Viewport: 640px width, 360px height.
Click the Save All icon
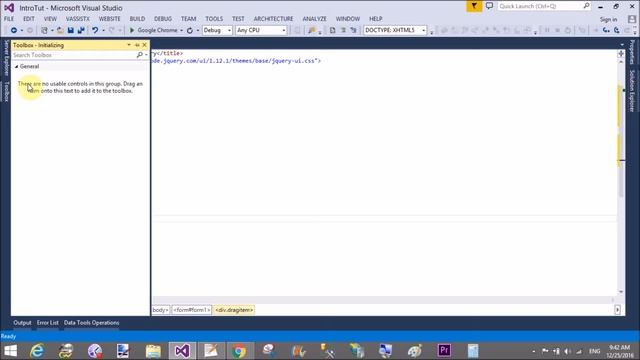(81, 30)
